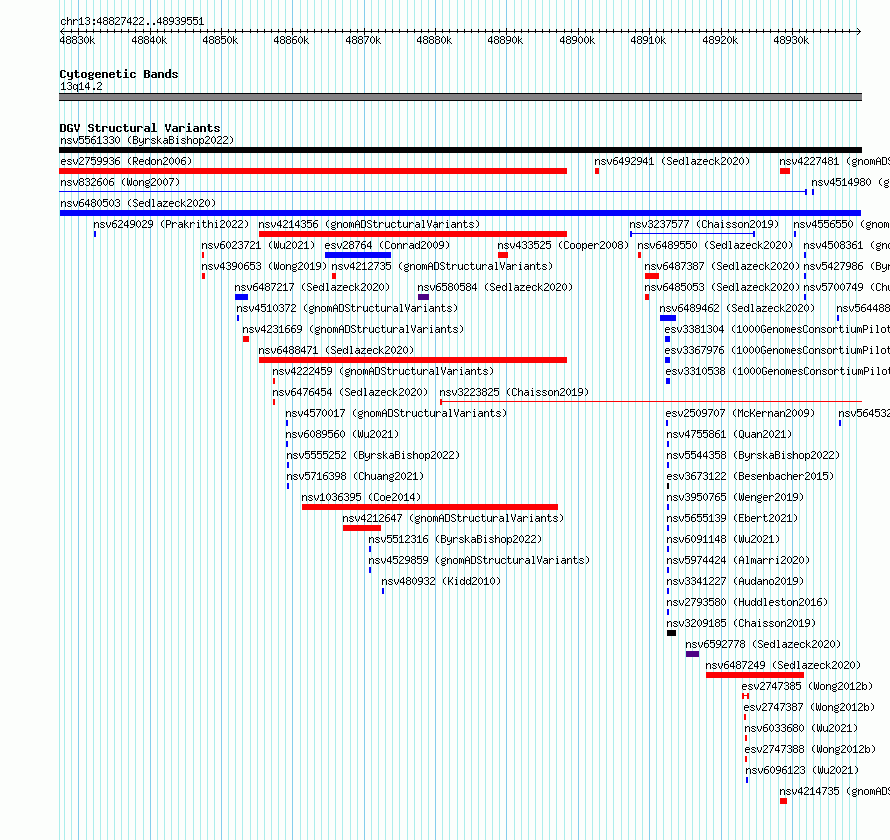
Task: Click the blue nsv6480503 Sedlazeck2020 bar
Action: click(x=460, y=213)
